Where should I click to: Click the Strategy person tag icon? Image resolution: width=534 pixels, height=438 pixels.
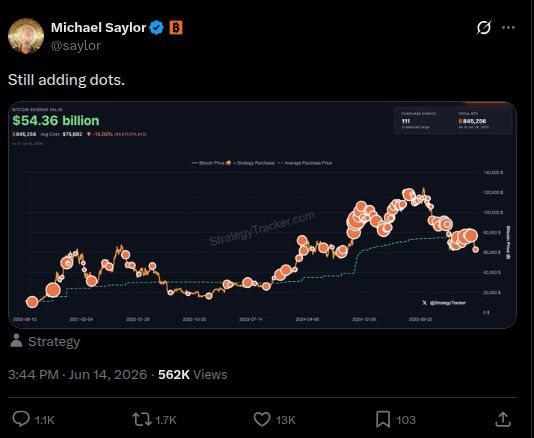pos(16,341)
